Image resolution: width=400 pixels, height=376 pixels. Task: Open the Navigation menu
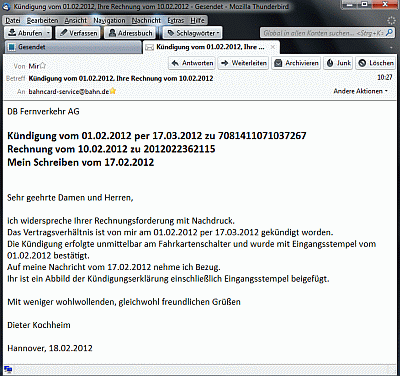pyautogui.click(x=109, y=21)
